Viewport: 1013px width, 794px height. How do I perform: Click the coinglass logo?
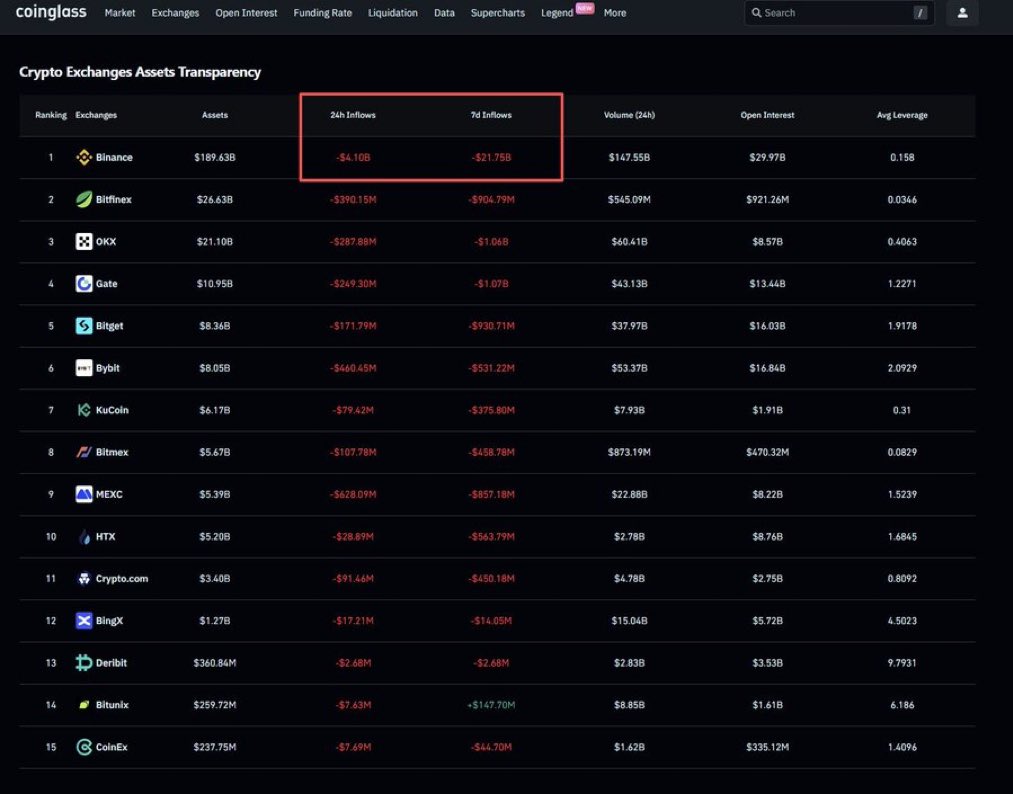(x=51, y=12)
